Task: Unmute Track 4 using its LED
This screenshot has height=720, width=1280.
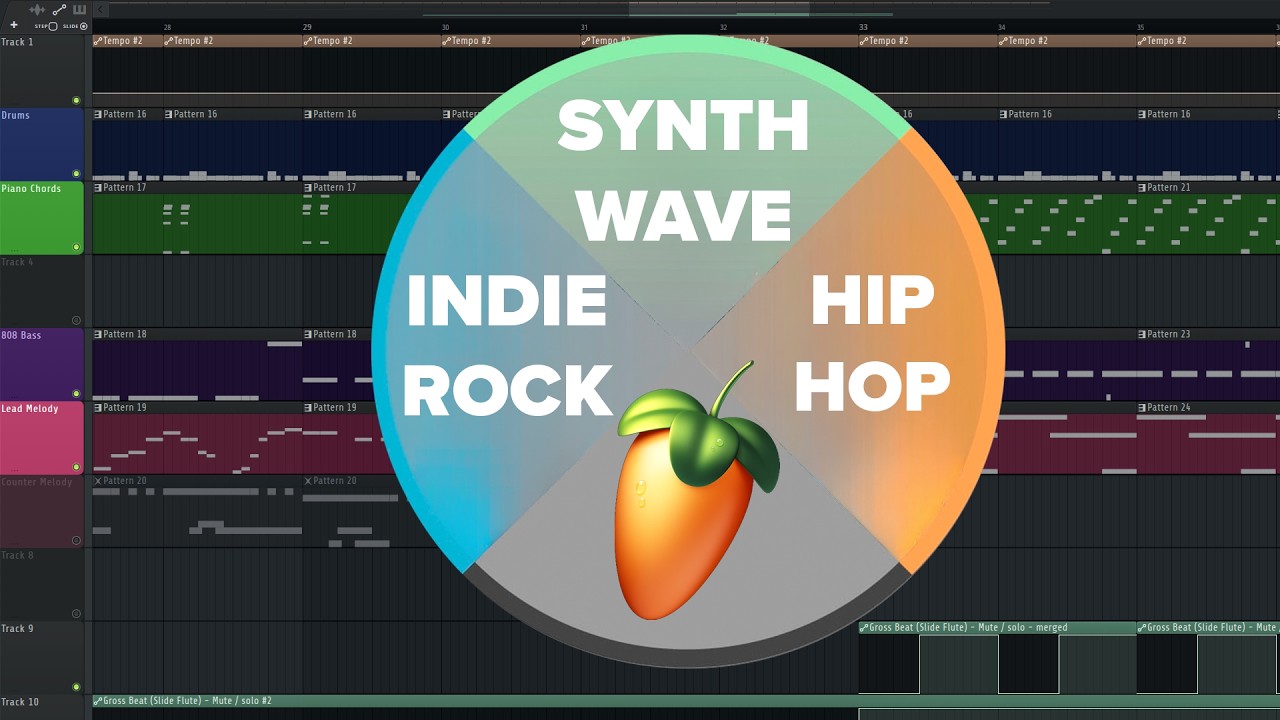Action: pos(76,320)
